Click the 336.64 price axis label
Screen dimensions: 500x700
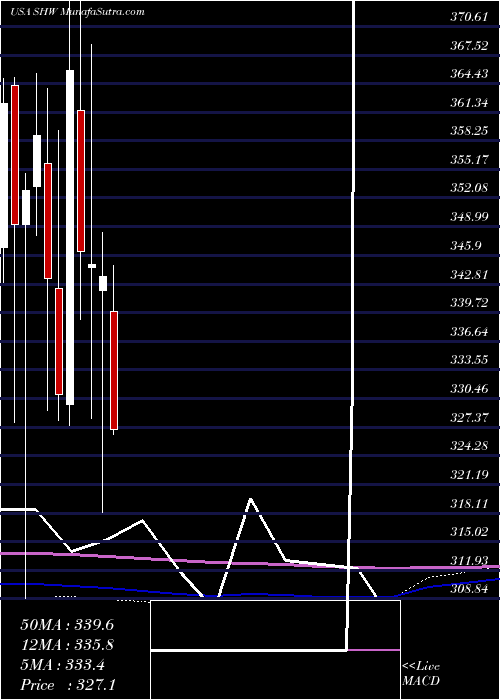[470, 332]
